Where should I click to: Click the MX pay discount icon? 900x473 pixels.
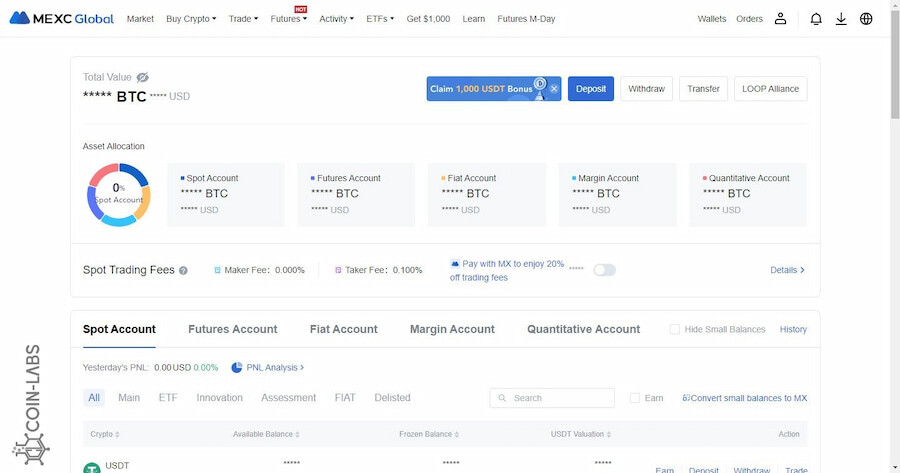coord(455,263)
